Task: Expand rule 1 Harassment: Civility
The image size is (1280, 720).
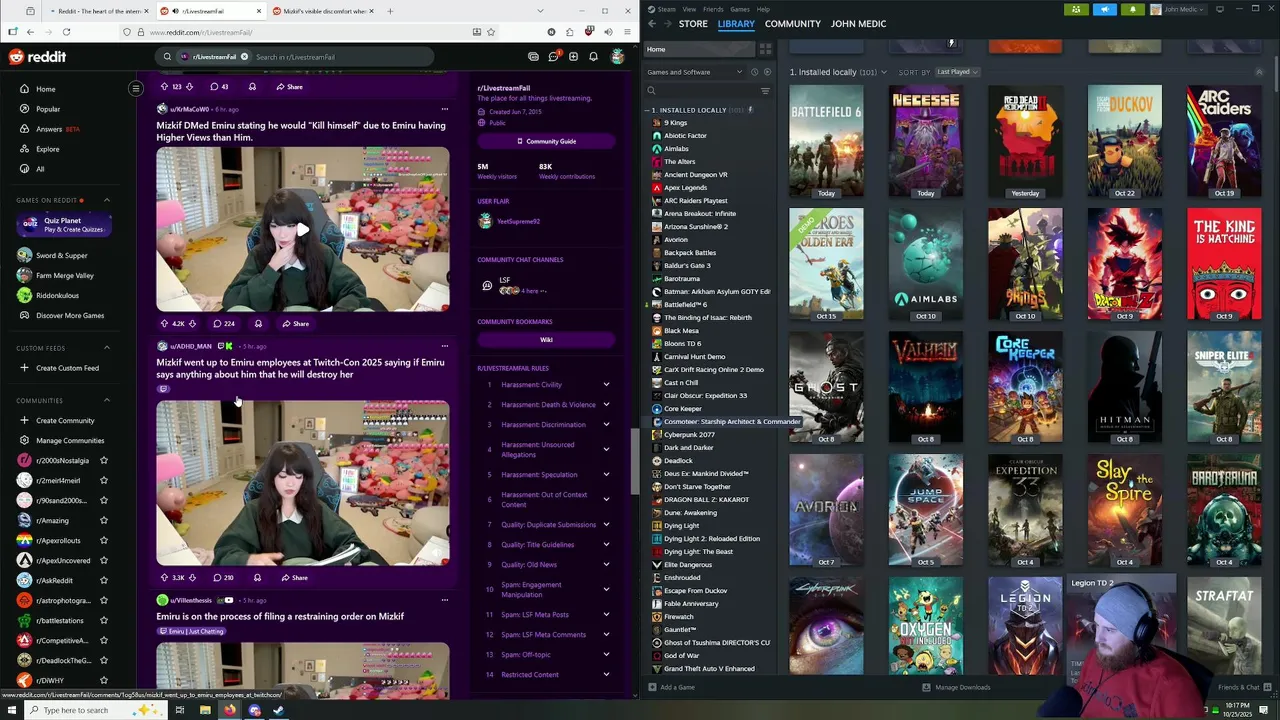Action: pos(606,385)
